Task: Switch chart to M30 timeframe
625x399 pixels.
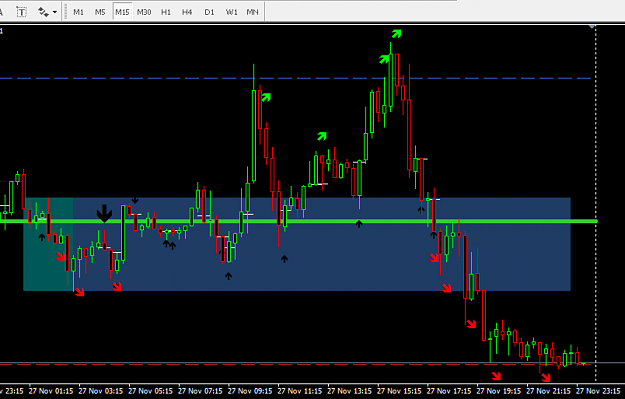Action: pos(144,12)
